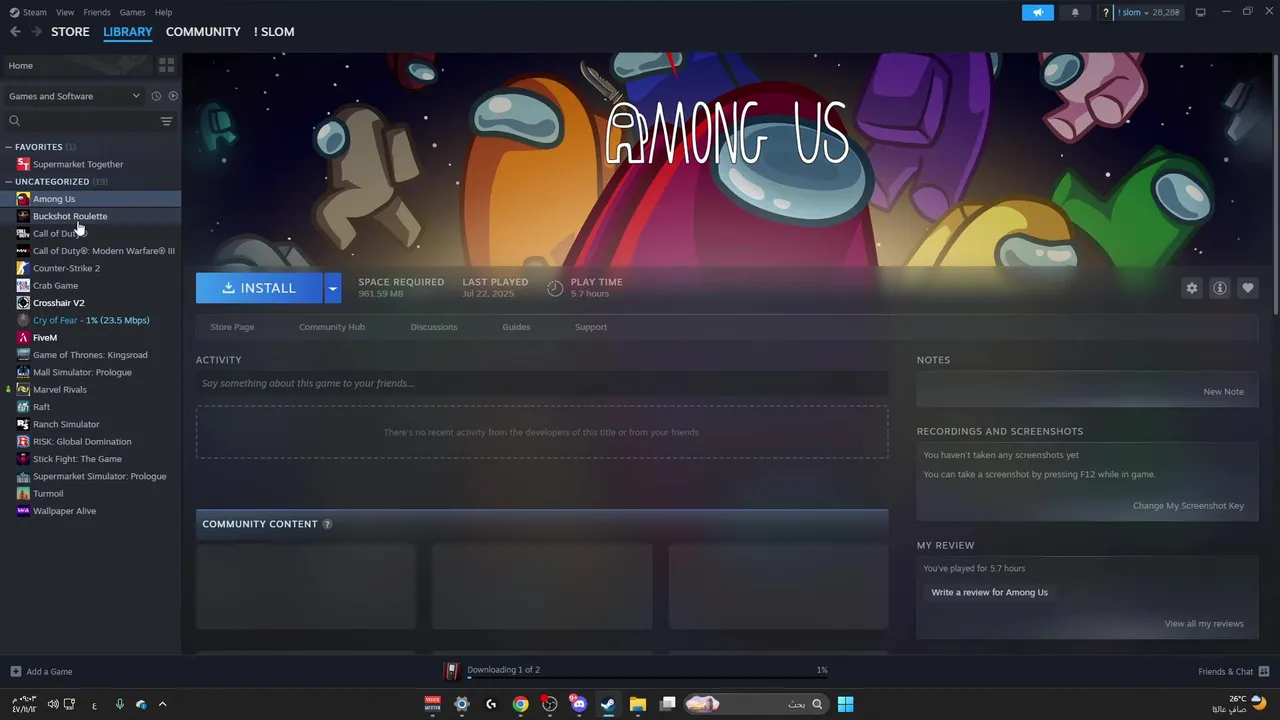Open Discord from the taskbar
This screenshot has width=1280, height=720.
pyautogui.click(x=578, y=704)
